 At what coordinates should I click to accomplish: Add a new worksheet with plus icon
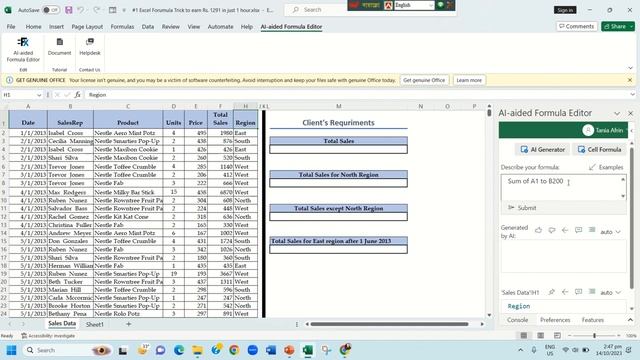[129, 324]
